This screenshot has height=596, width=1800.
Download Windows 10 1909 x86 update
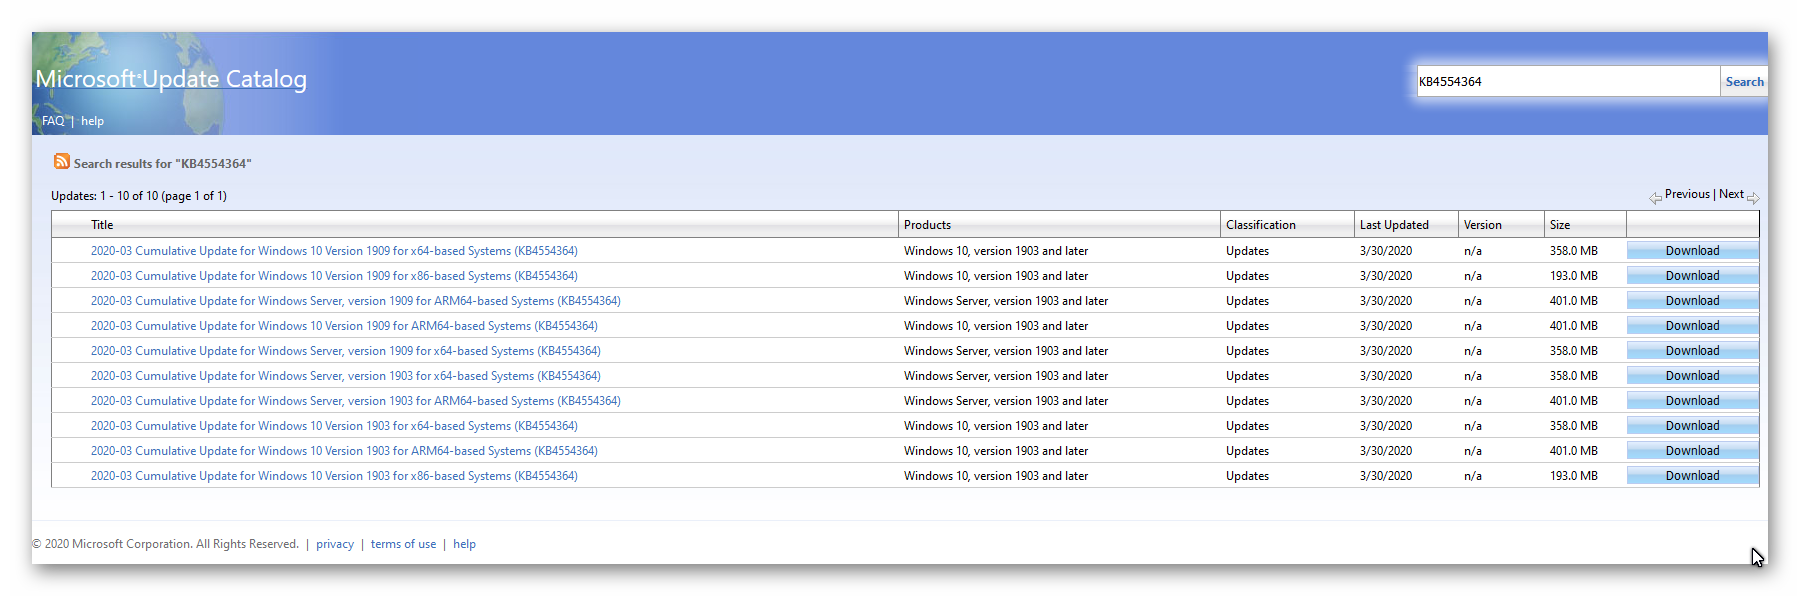(1692, 276)
